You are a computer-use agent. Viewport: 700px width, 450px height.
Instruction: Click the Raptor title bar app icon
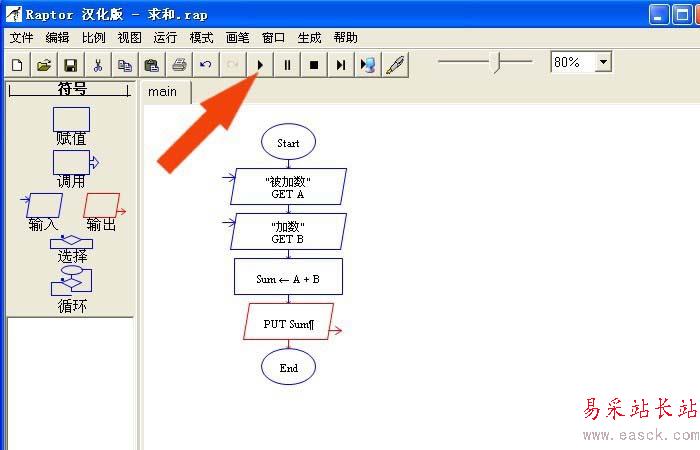[x=13, y=14]
